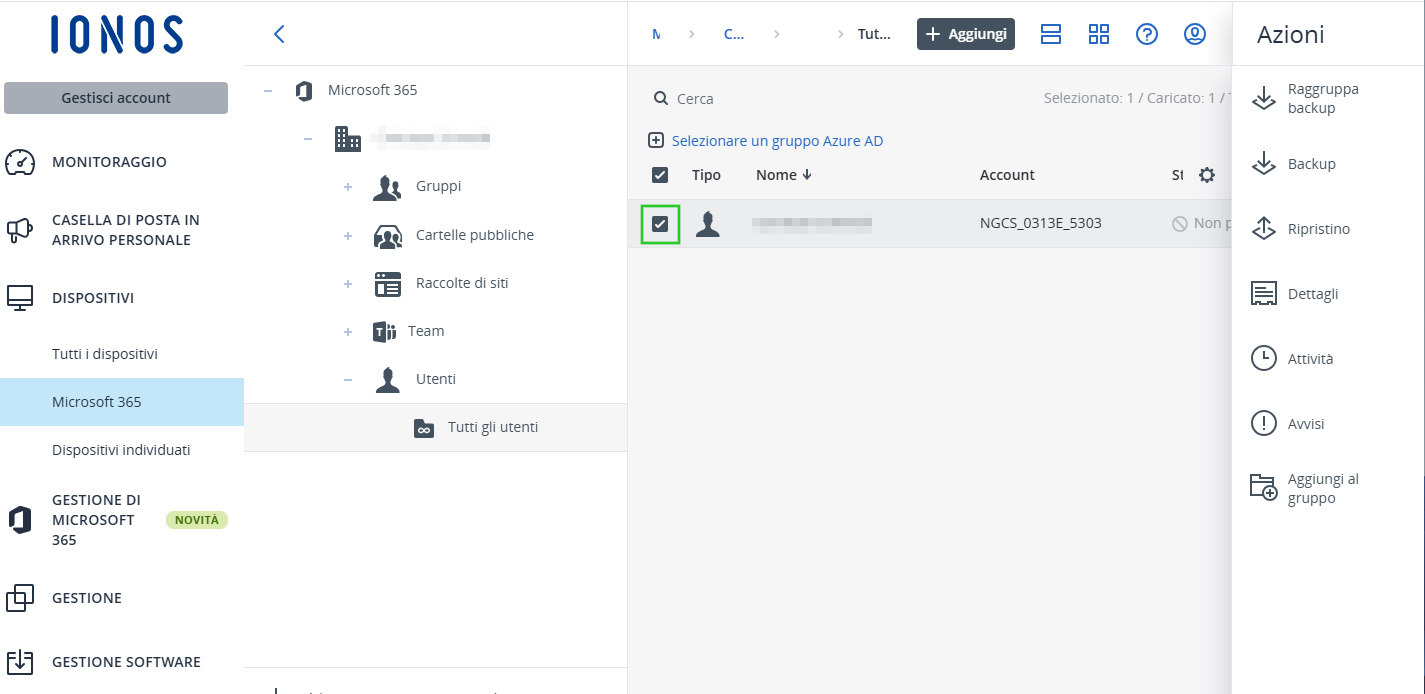Expand the Gruppi tree node

pos(348,187)
